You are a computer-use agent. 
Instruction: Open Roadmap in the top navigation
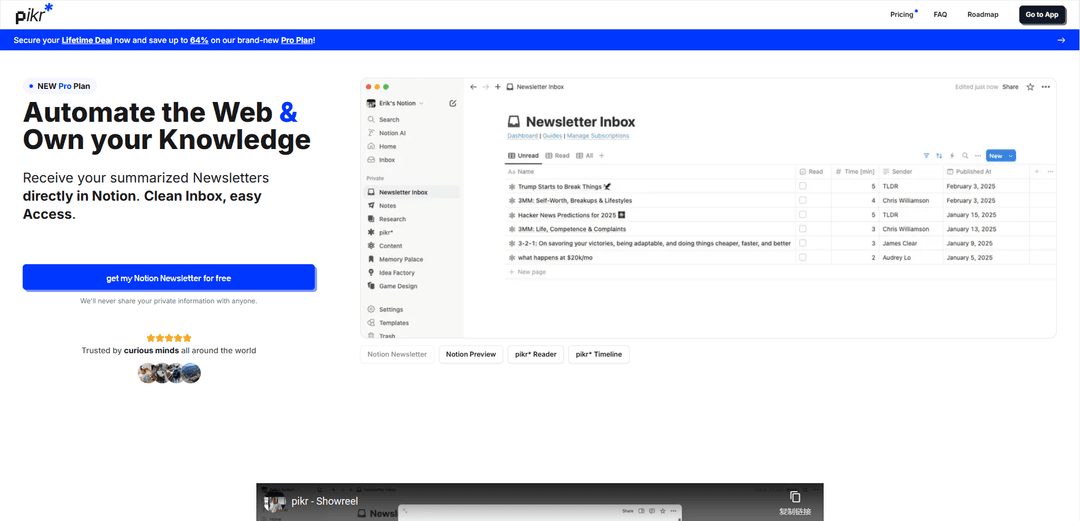point(983,14)
